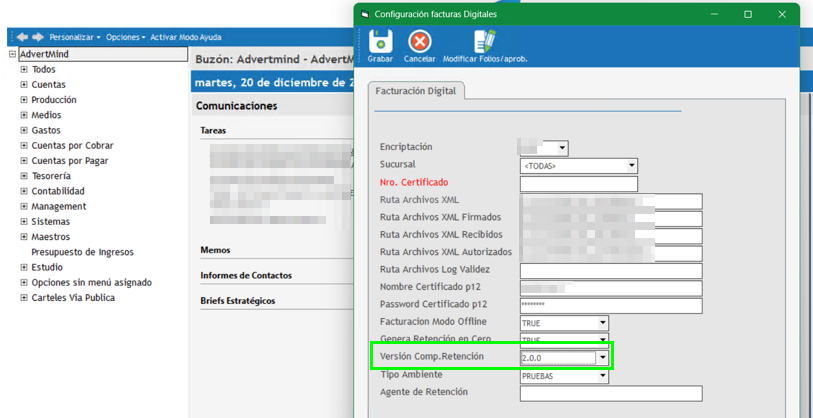Click the dialog title bar app icon
The image size is (813, 418).
click(x=365, y=14)
